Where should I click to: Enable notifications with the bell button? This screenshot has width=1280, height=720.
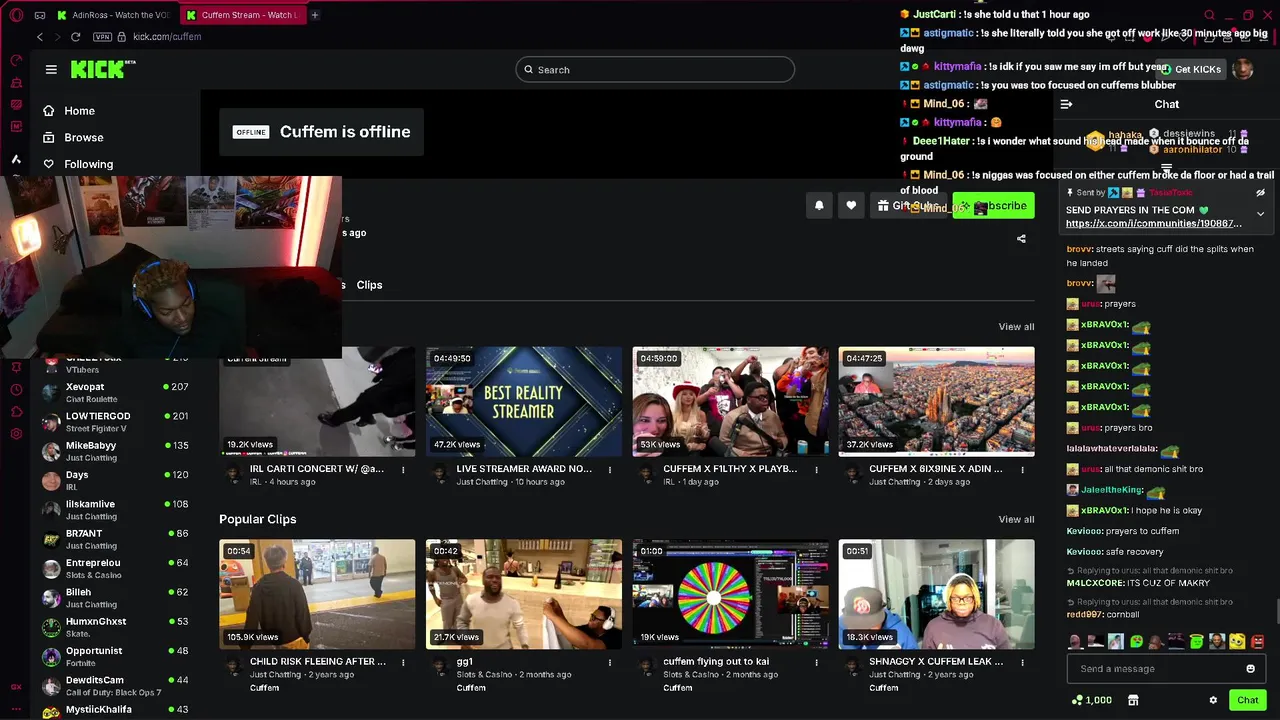[819, 205]
